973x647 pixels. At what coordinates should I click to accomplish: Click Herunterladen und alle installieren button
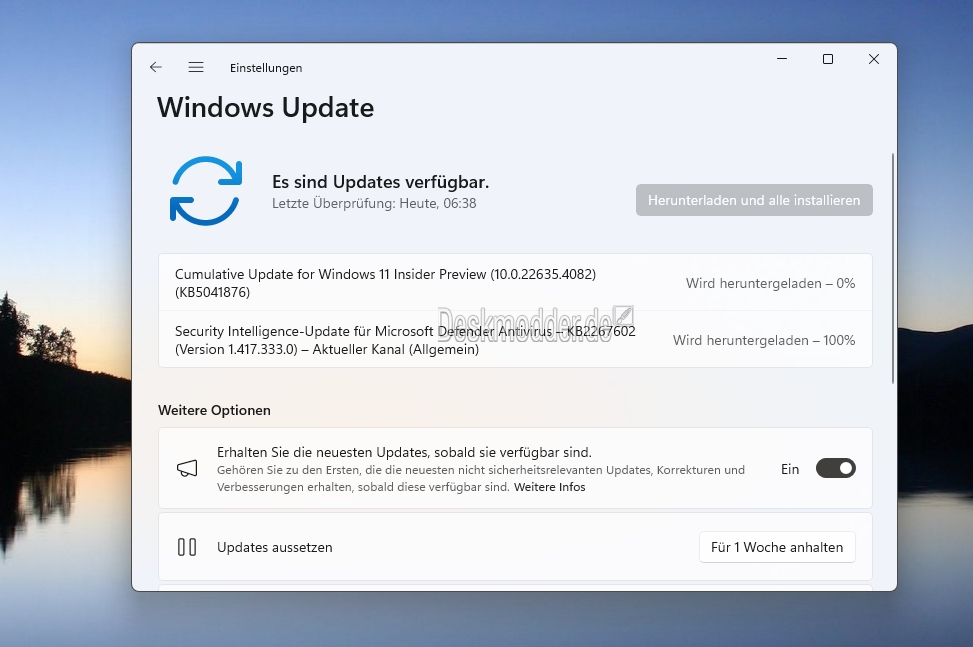click(x=754, y=200)
